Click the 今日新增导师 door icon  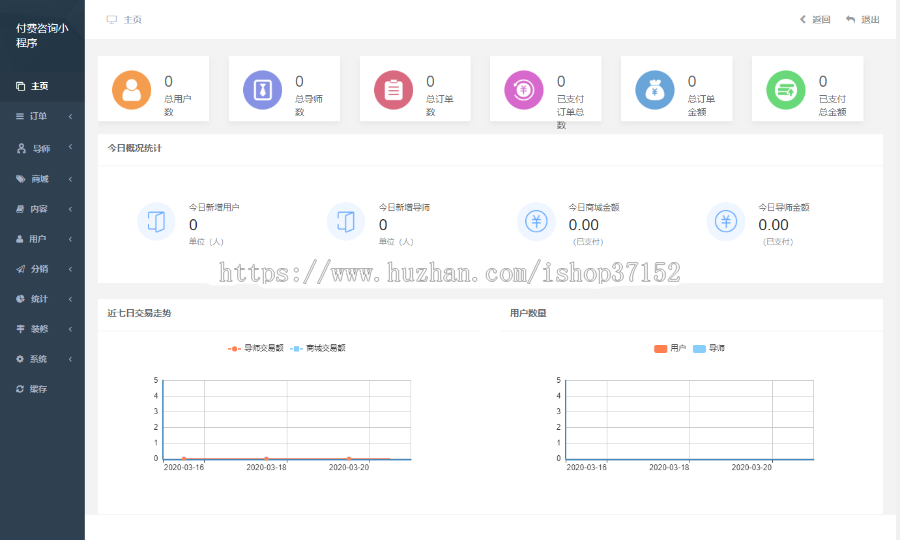[x=346, y=222]
